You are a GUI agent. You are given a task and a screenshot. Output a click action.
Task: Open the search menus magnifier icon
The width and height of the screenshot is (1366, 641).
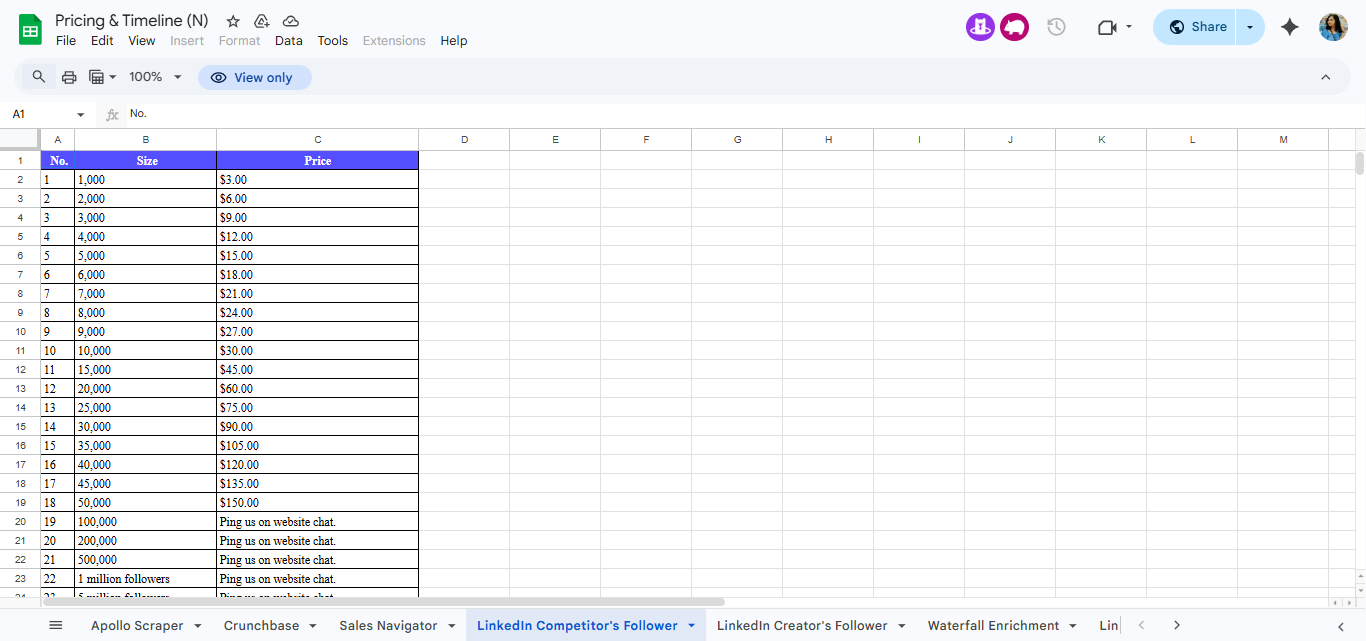pyautogui.click(x=39, y=77)
